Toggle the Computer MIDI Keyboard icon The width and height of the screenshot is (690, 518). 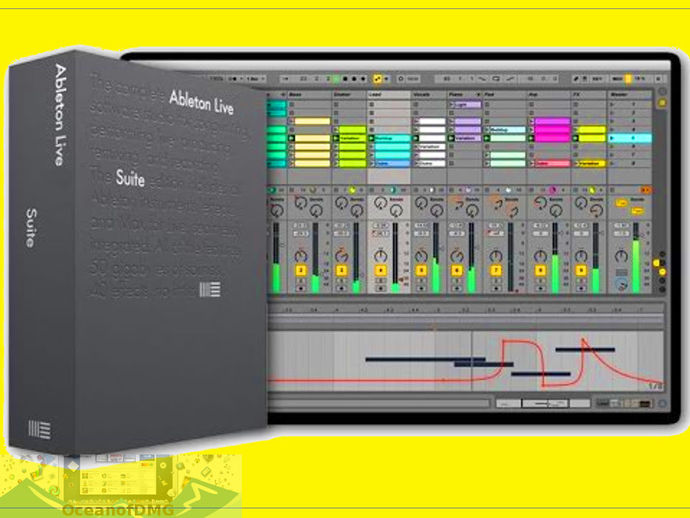coord(585,79)
